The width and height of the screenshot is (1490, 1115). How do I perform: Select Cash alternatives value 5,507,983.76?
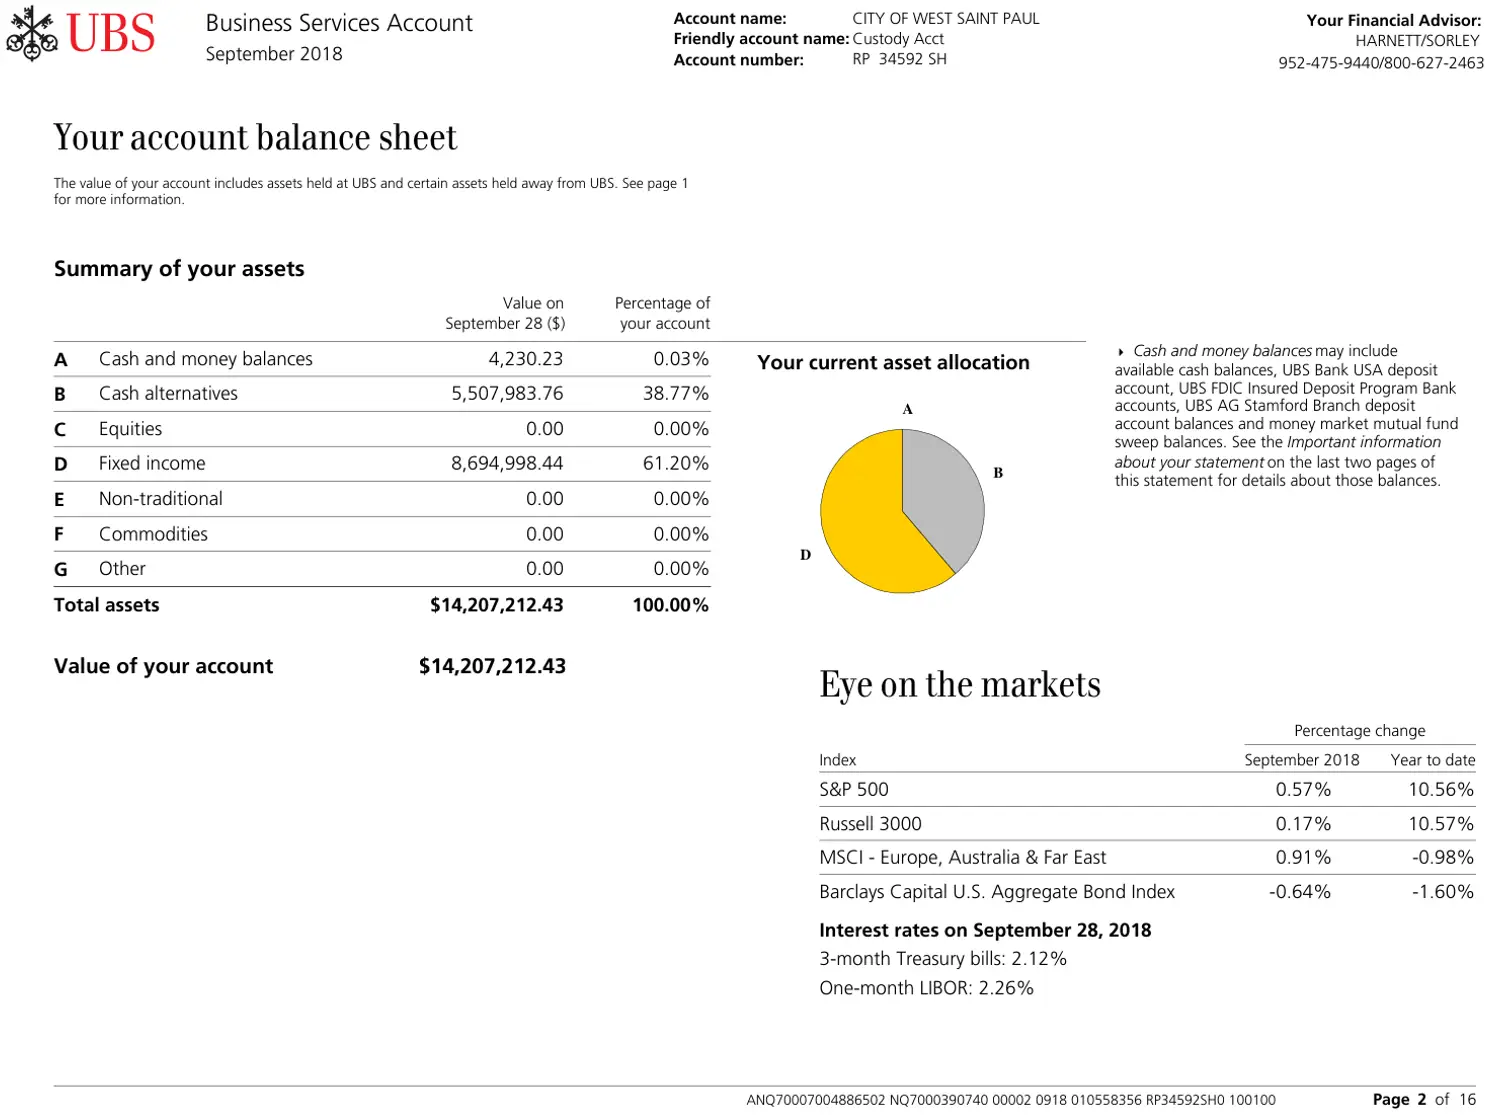(x=507, y=394)
